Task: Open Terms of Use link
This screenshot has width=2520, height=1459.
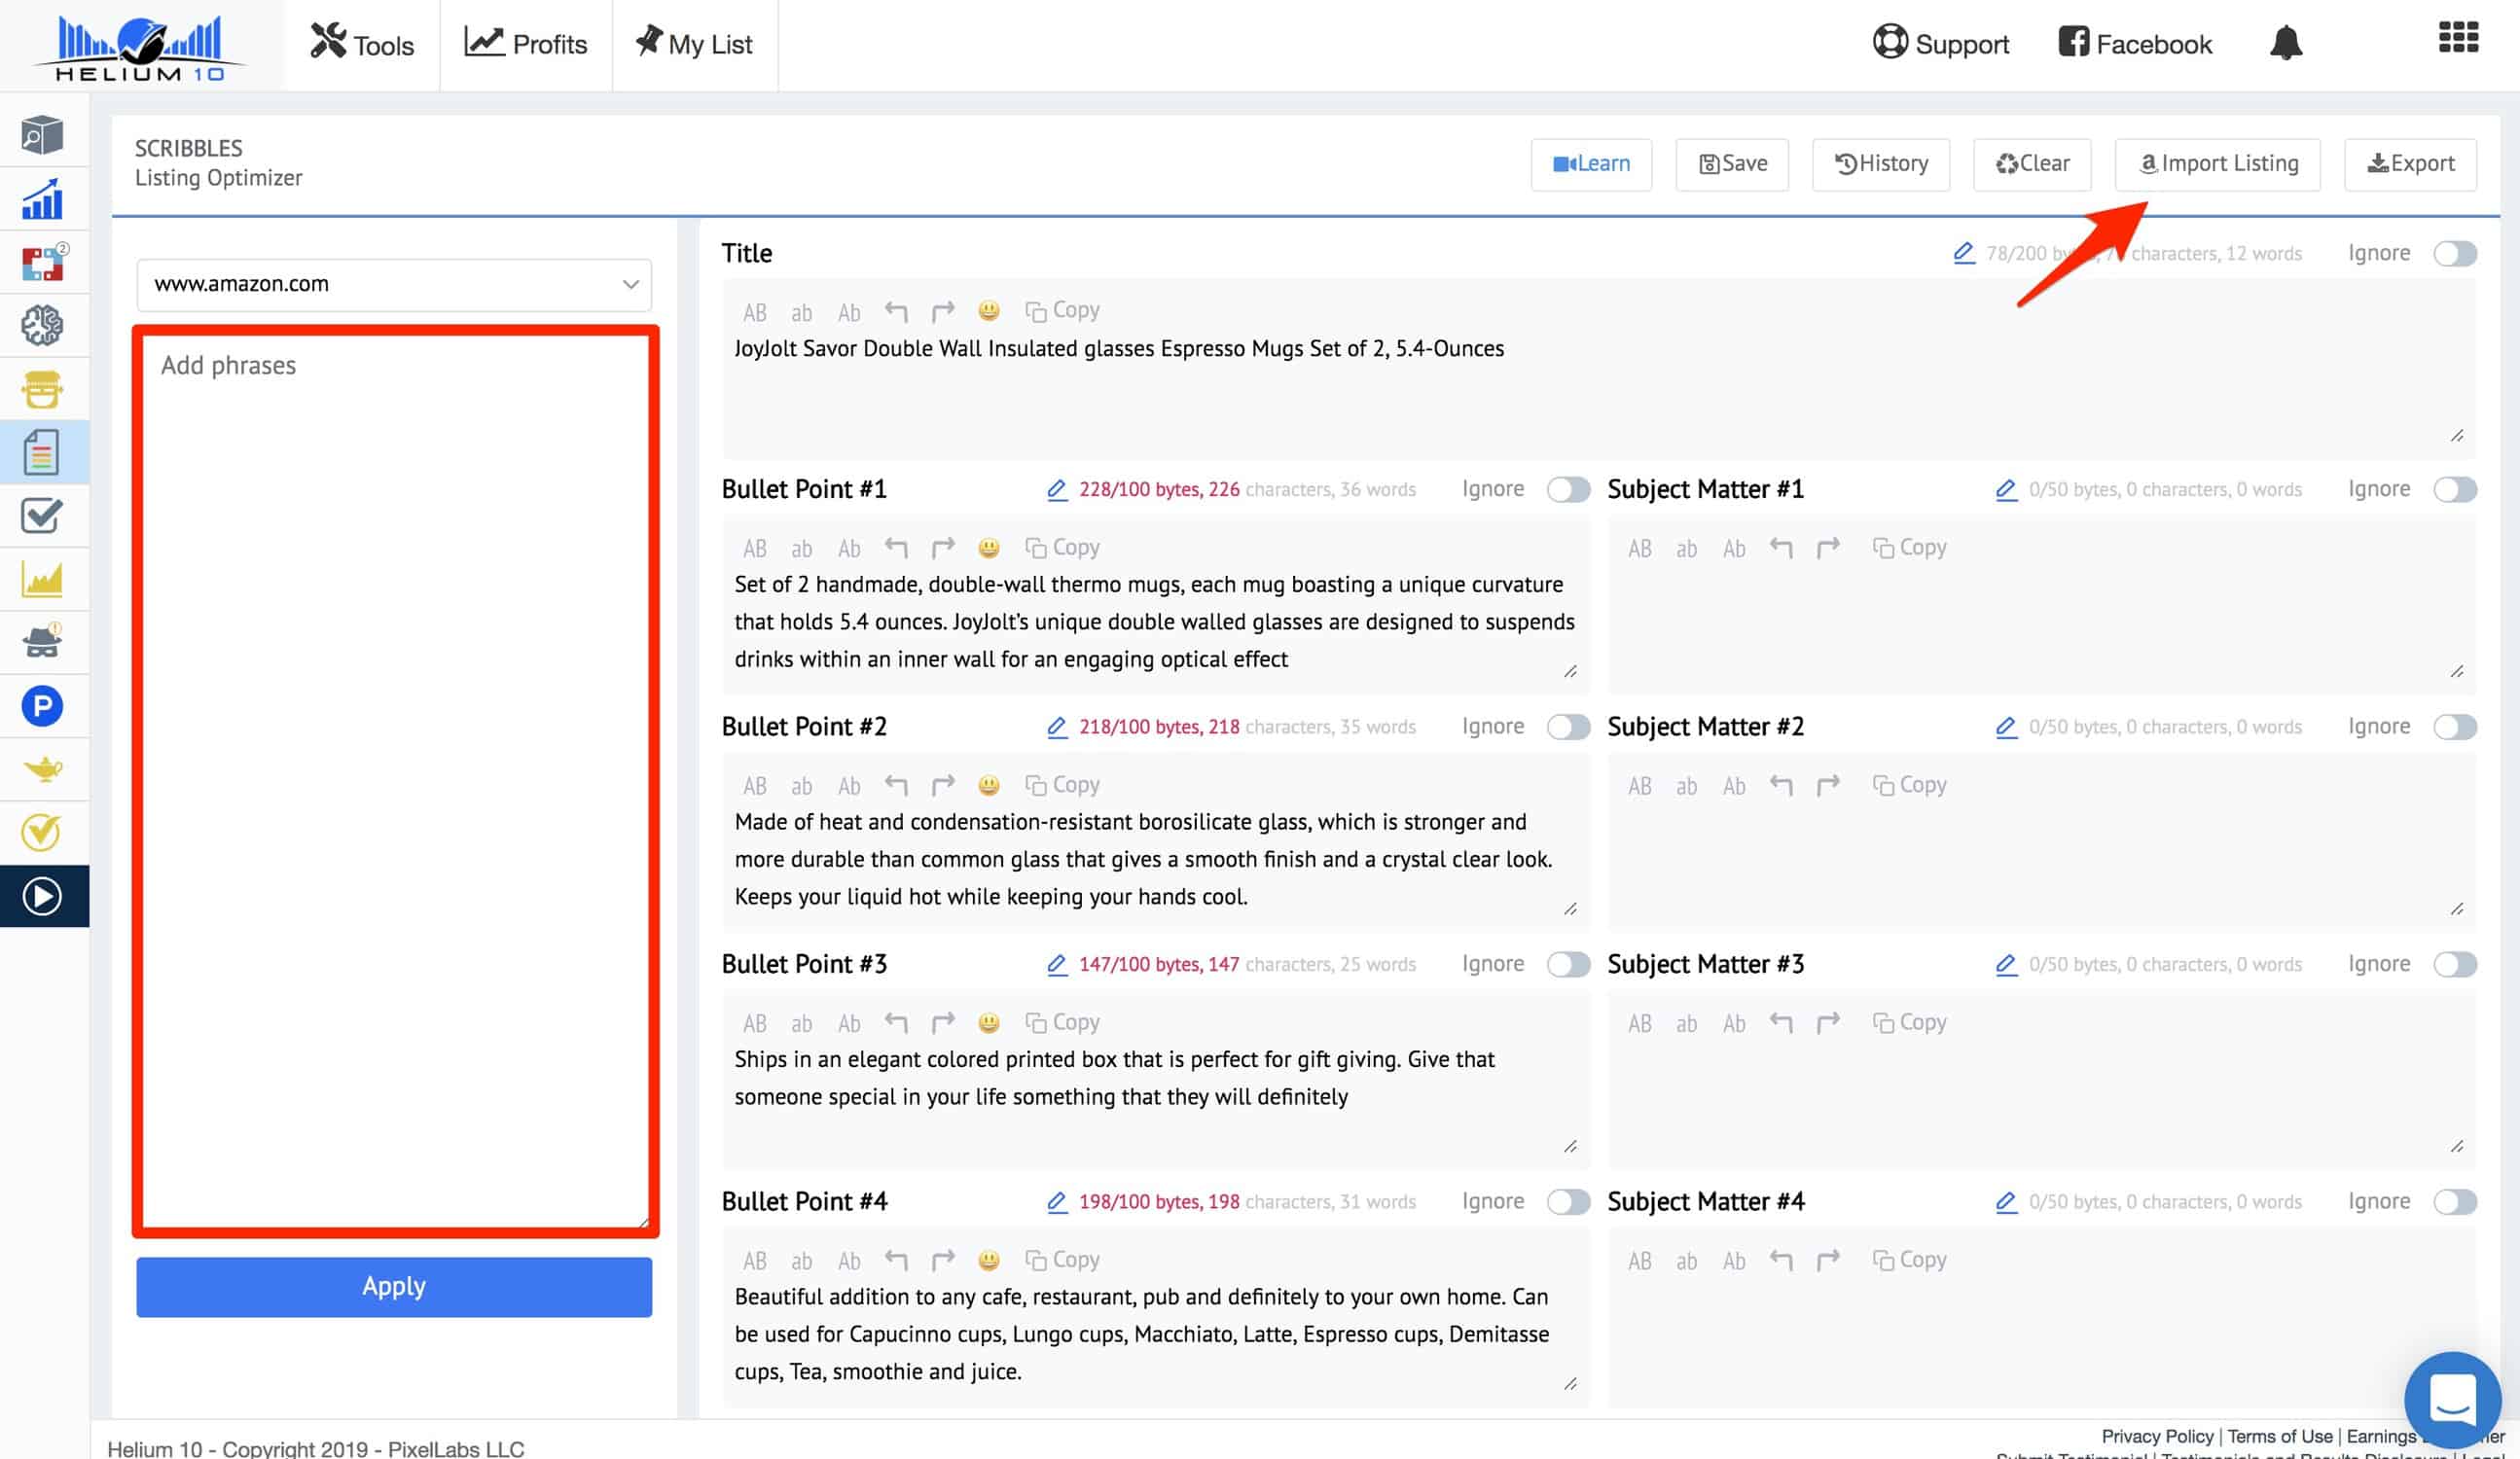Action: coord(2280,1436)
